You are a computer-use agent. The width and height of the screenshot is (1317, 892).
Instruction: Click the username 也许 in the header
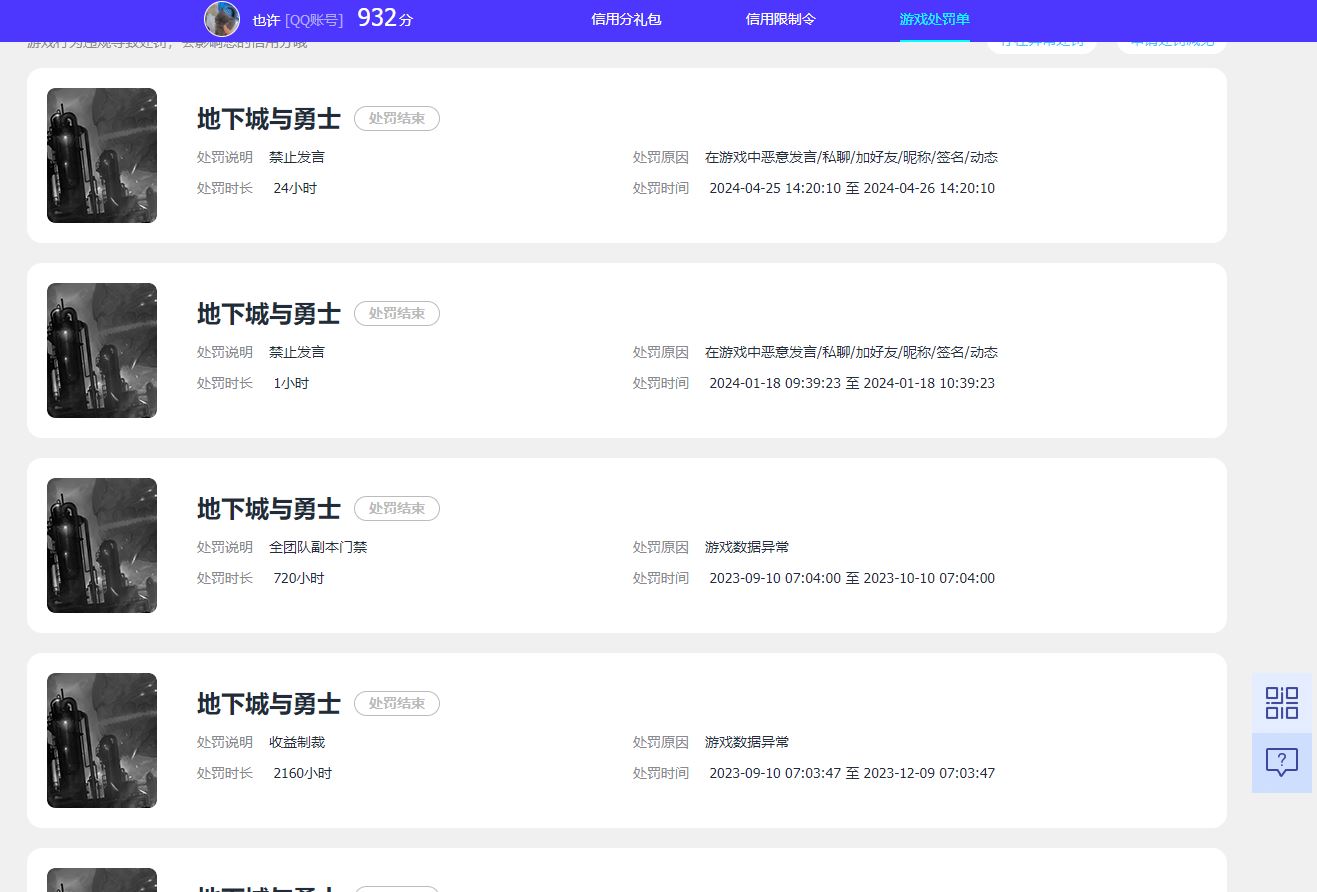tap(266, 20)
